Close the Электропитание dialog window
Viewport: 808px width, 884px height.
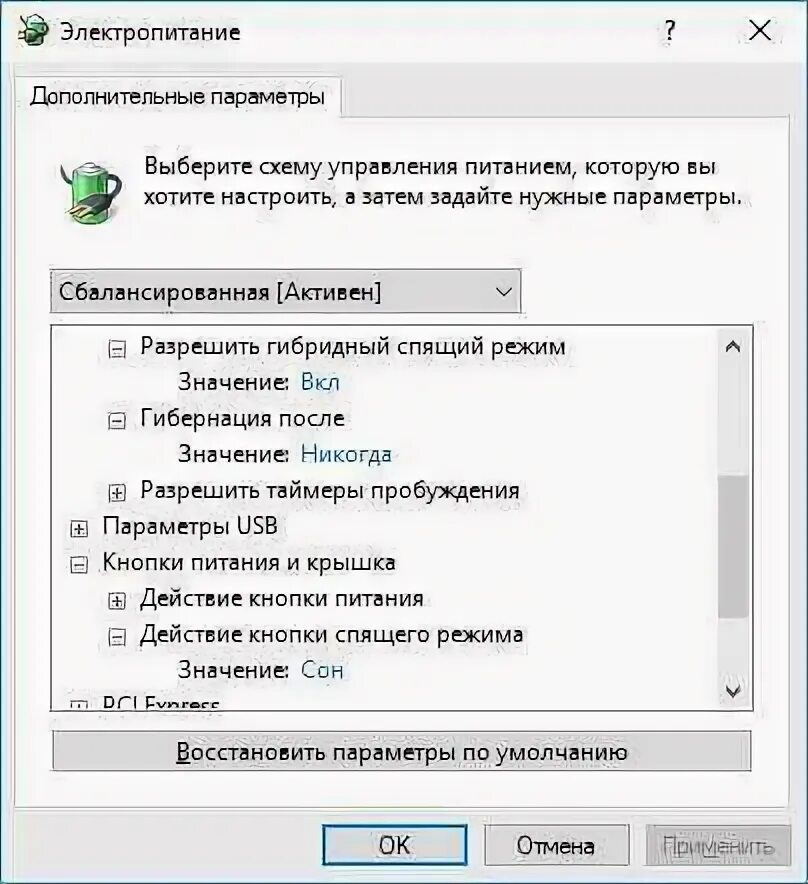760,30
